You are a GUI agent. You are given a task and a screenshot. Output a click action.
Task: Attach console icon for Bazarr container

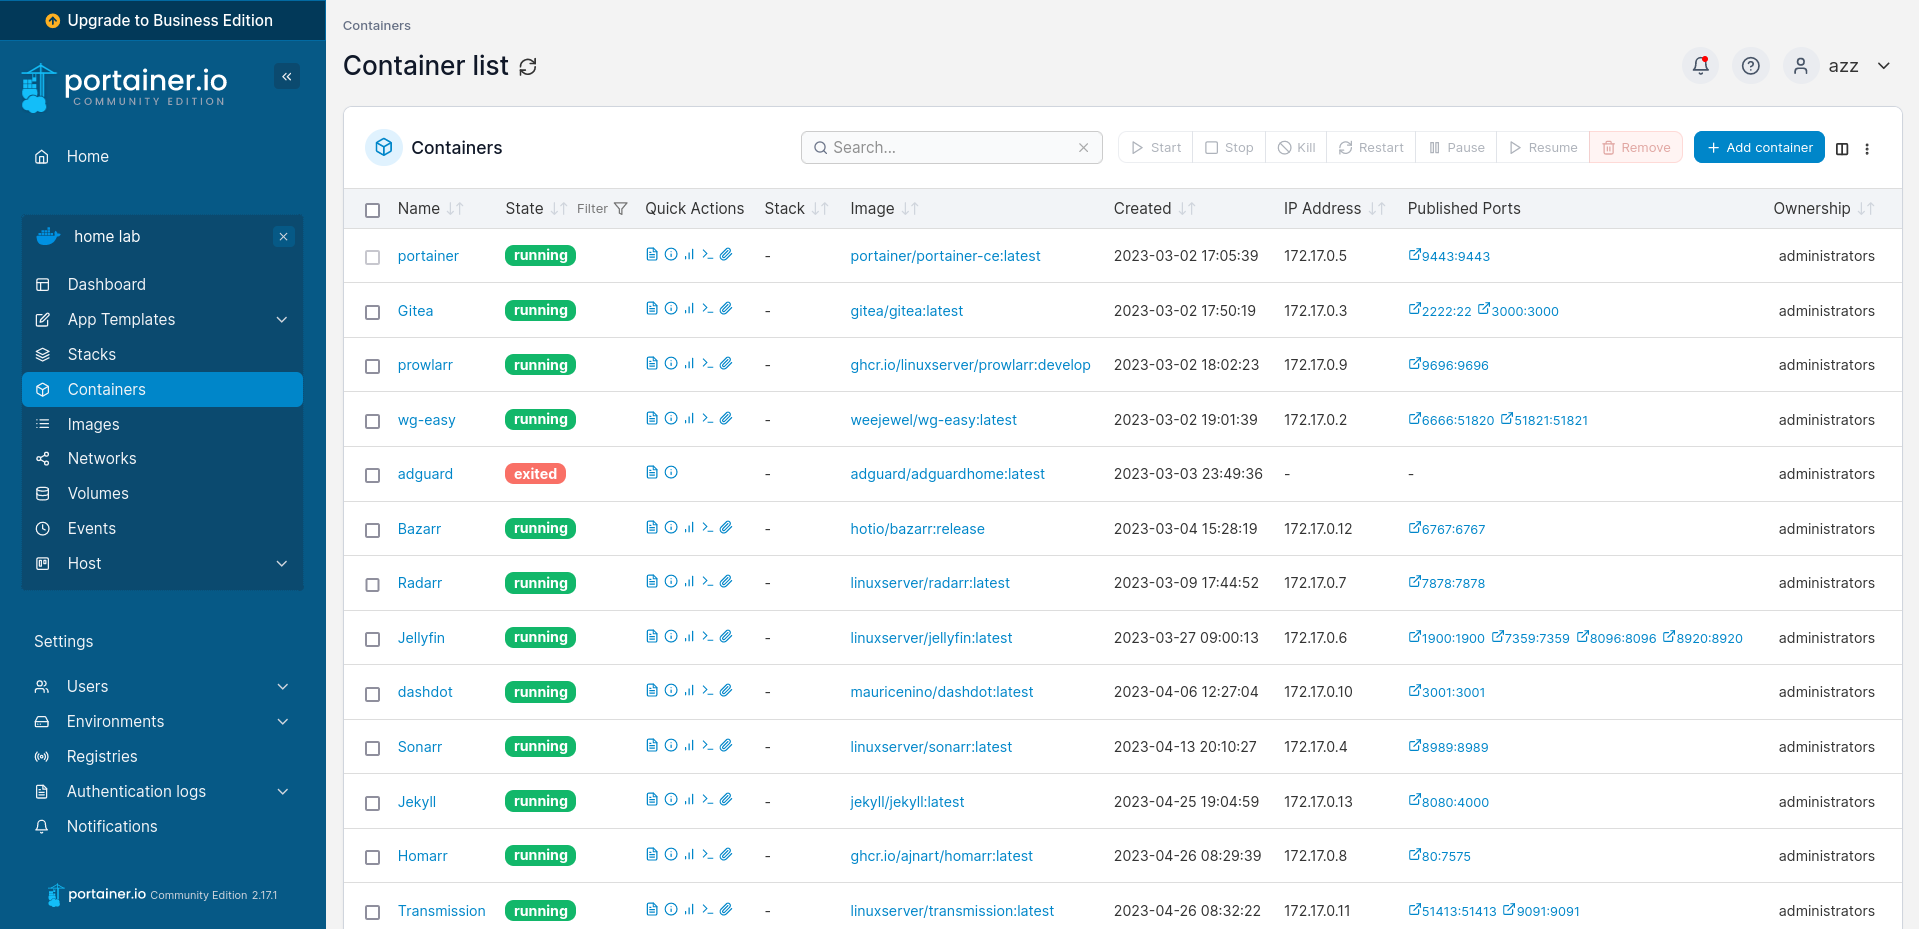[x=726, y=527]
